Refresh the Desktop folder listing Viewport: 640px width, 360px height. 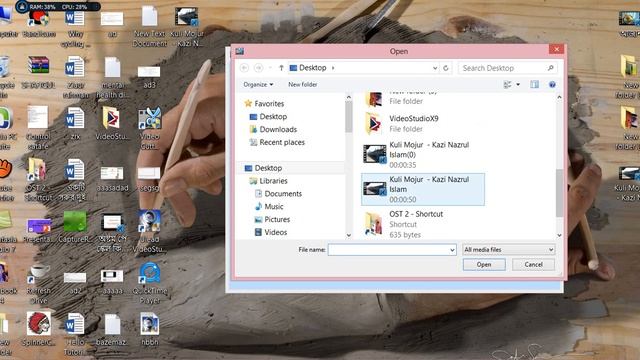[446, 68]
